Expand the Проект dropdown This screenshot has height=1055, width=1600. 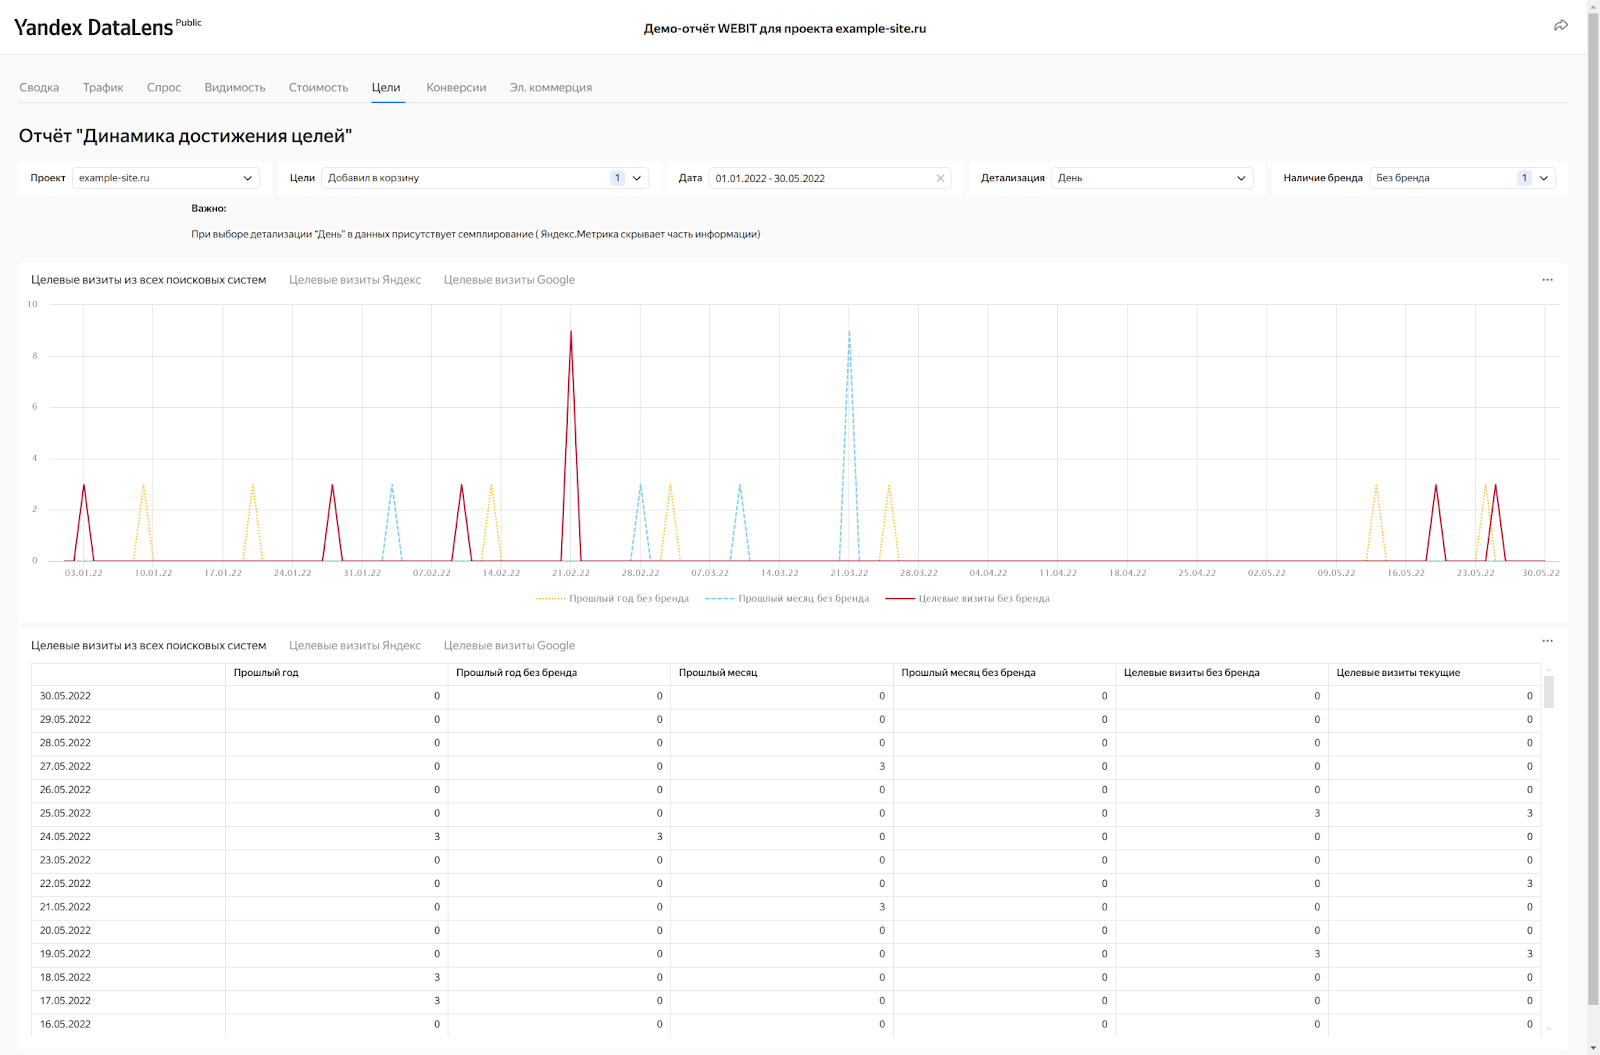pyautogui.click(x=165, y=178)
